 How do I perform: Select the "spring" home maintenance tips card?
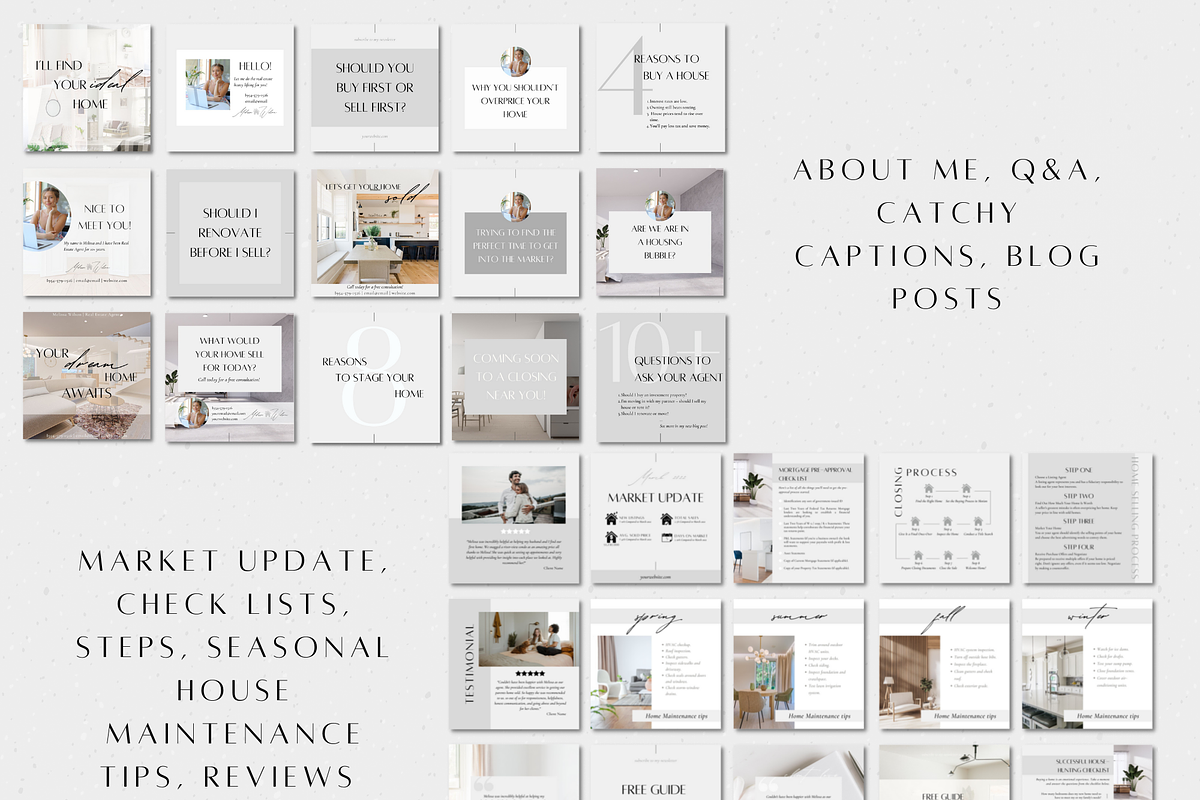(656, 663)
